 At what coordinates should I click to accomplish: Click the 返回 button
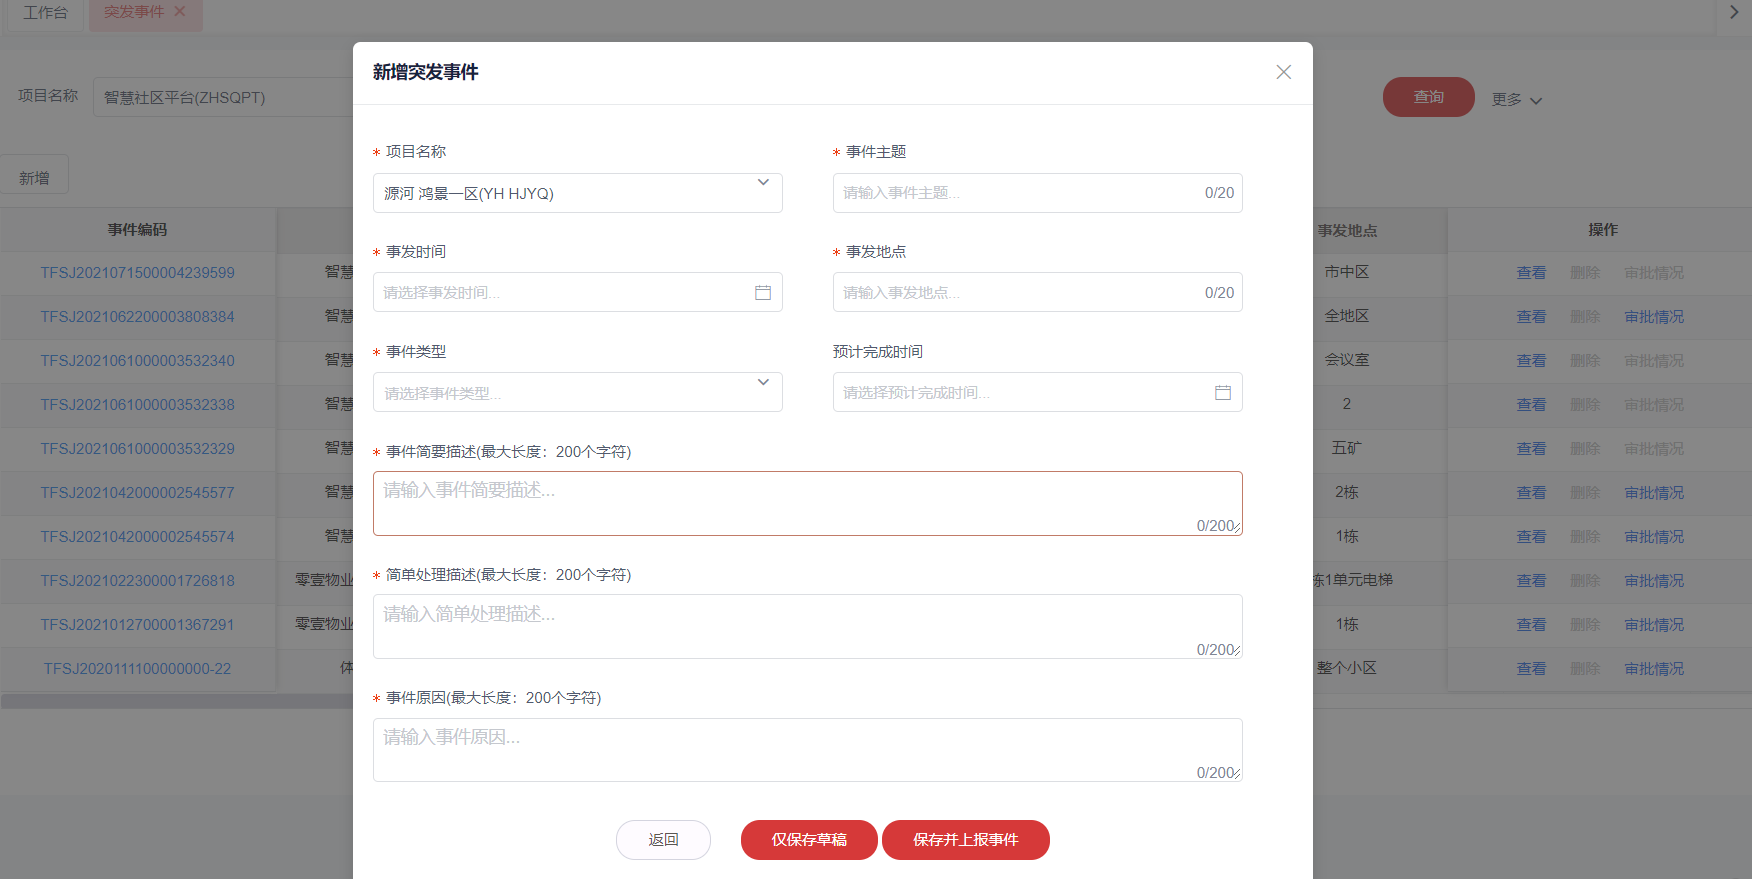pos(663,840)
